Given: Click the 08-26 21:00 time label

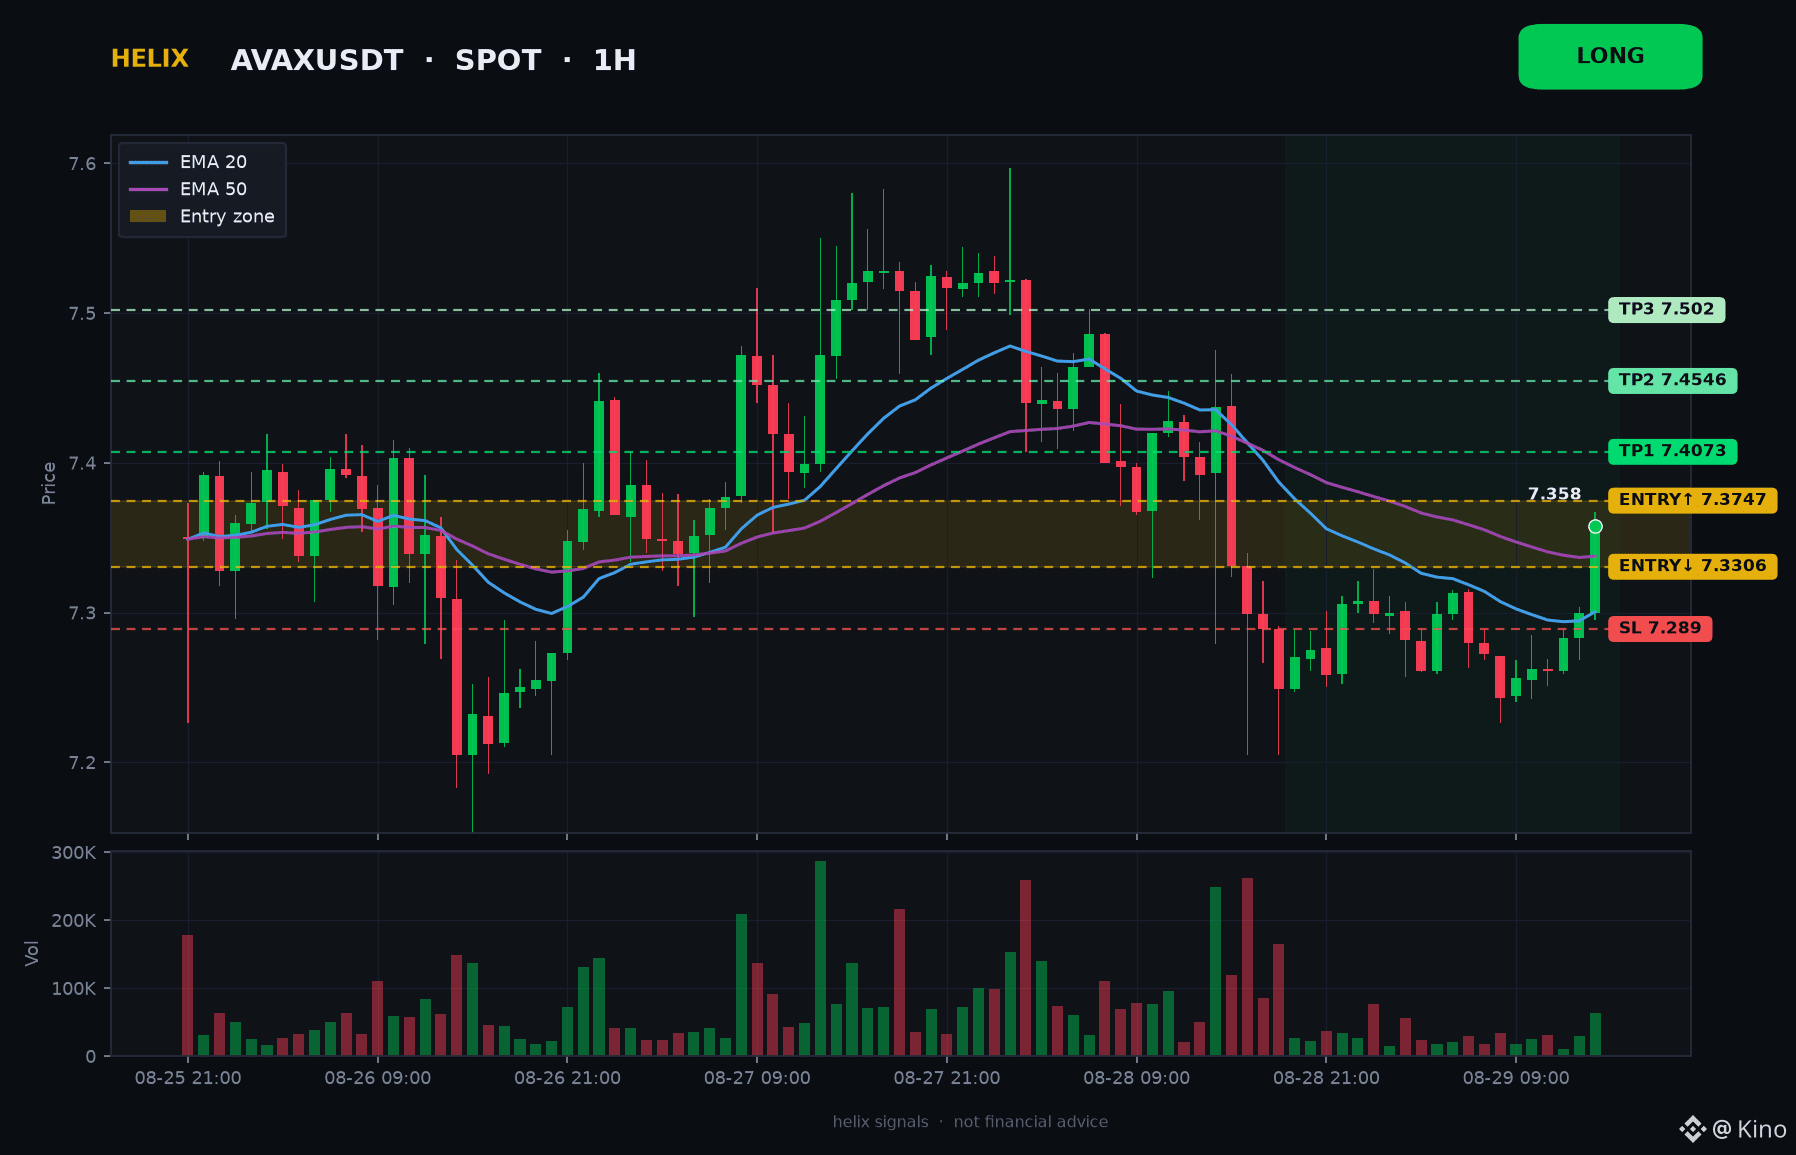Looking at the screenshot, I should 567,1078.
